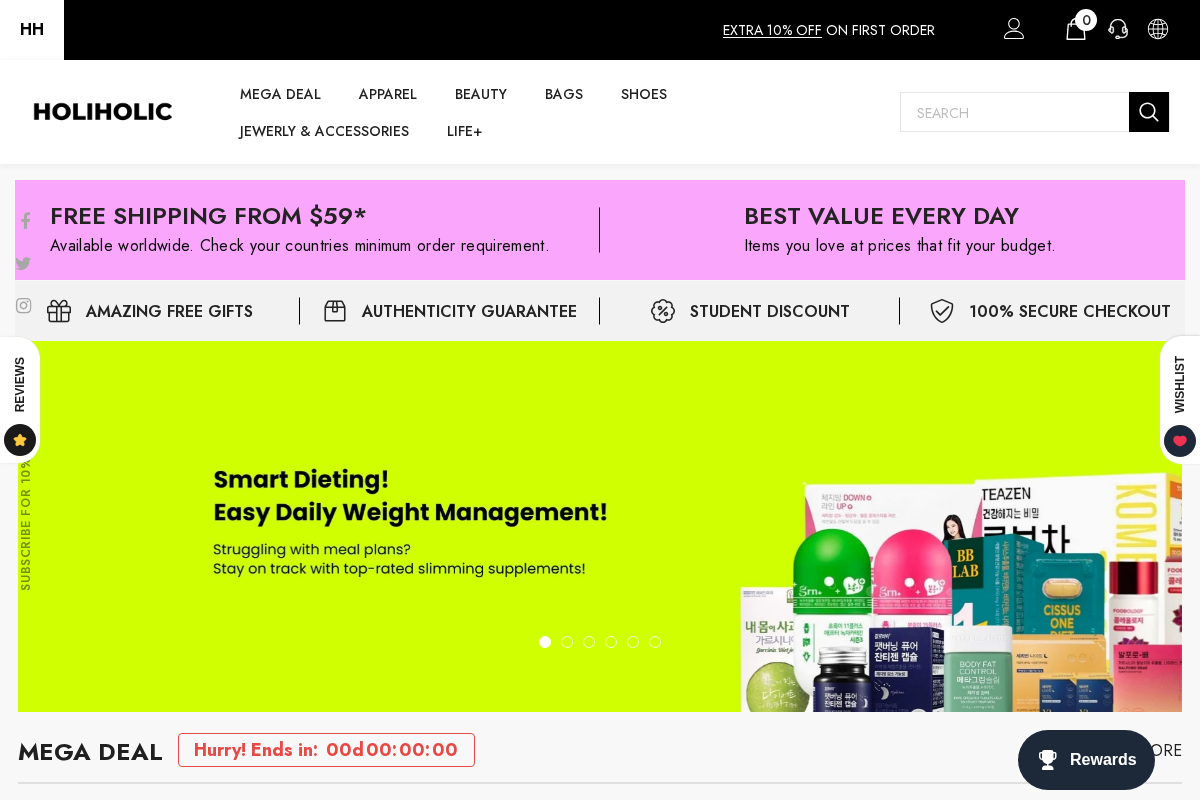Expand the JEWERLY & ACCESSORIES menu
Viewport: 1200px width, 800px height.
(x=323, y=131)
